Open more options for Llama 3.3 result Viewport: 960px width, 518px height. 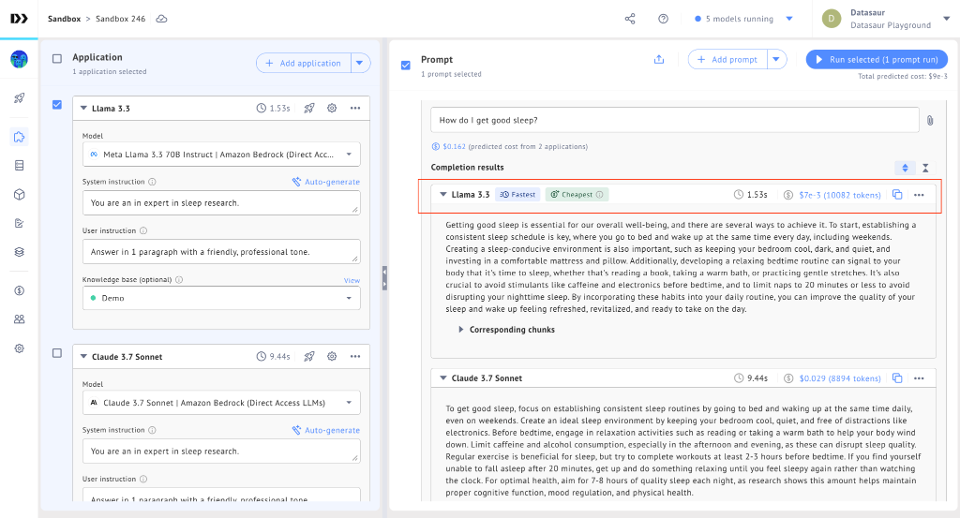(x=919, y=195)
